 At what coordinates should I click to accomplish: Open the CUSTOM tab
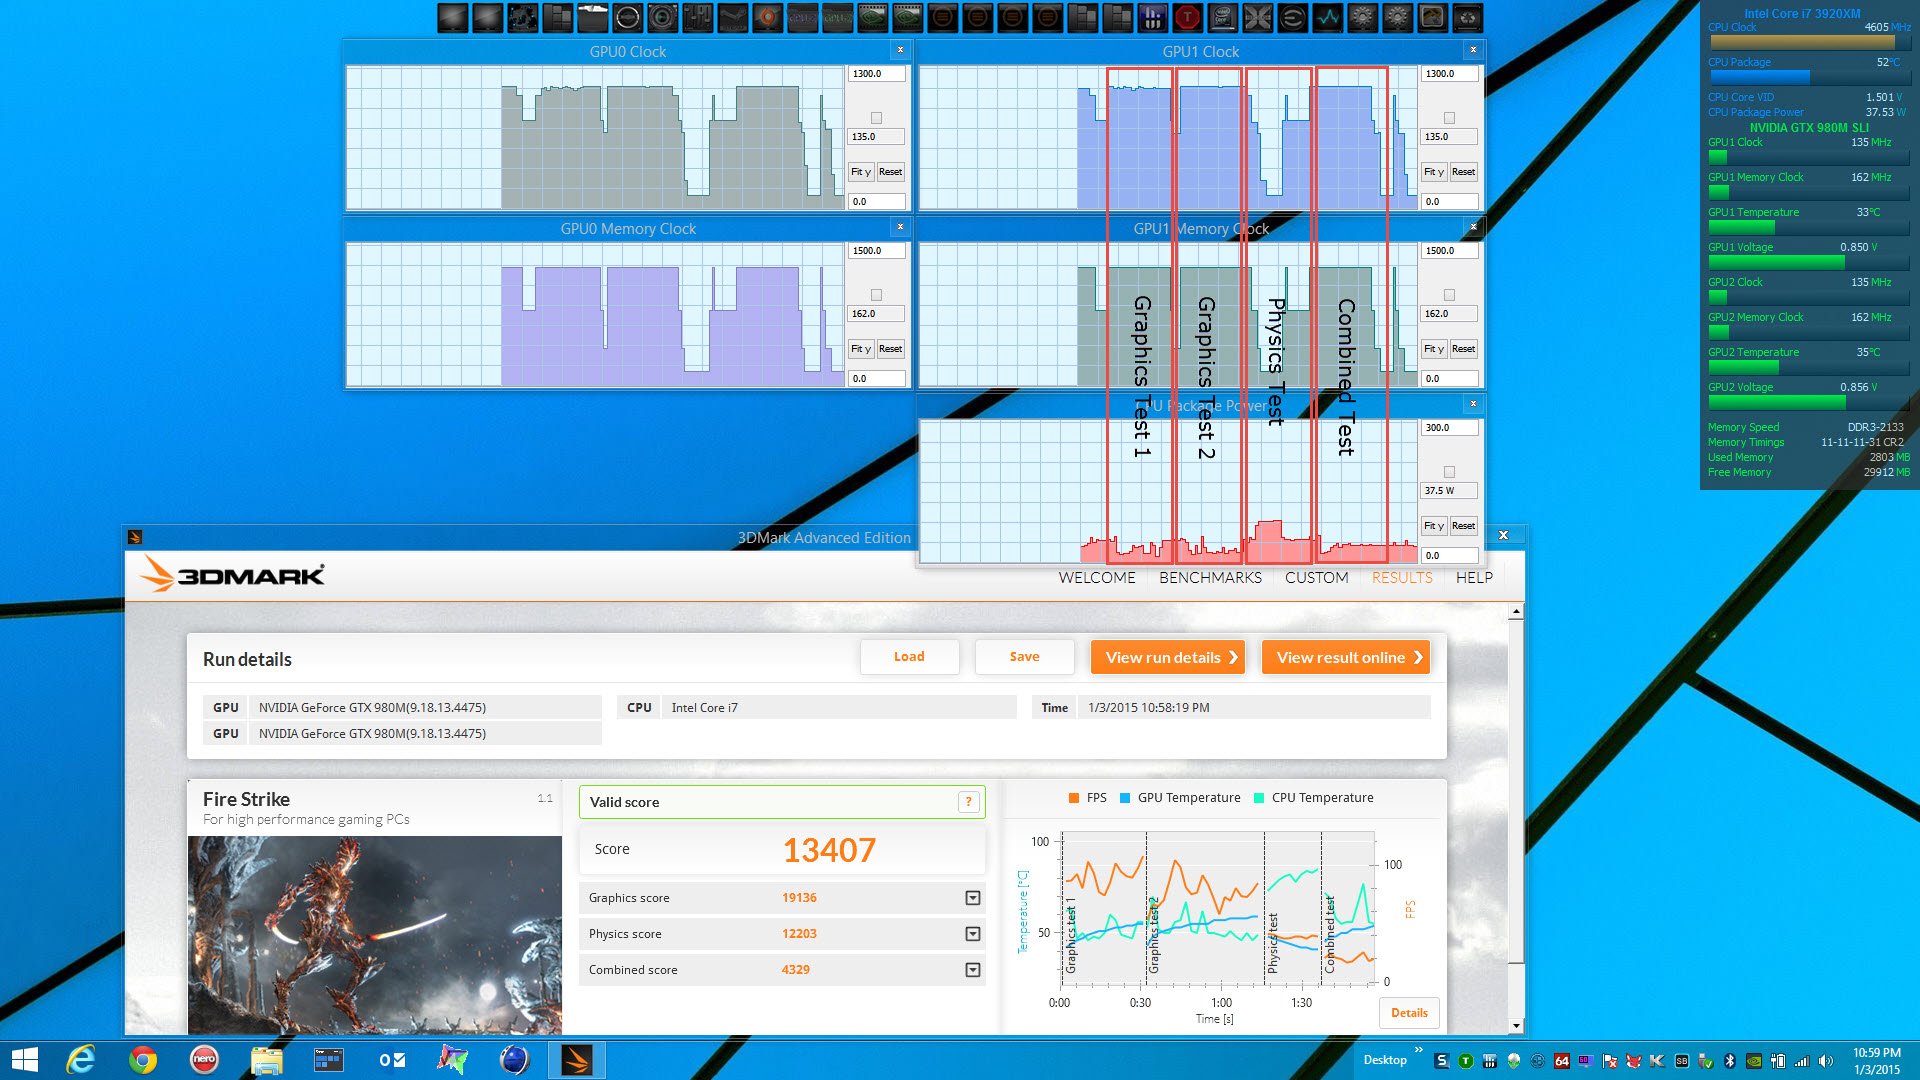(x=1316, y=578)
